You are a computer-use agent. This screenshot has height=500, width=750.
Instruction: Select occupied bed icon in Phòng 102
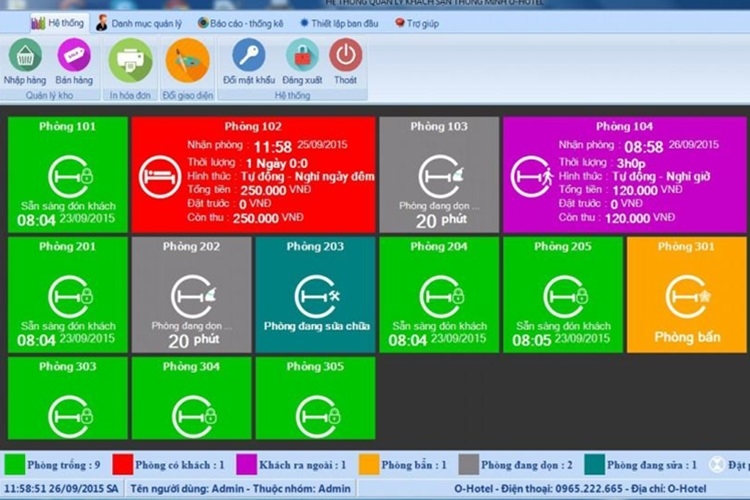click(160, 177)
